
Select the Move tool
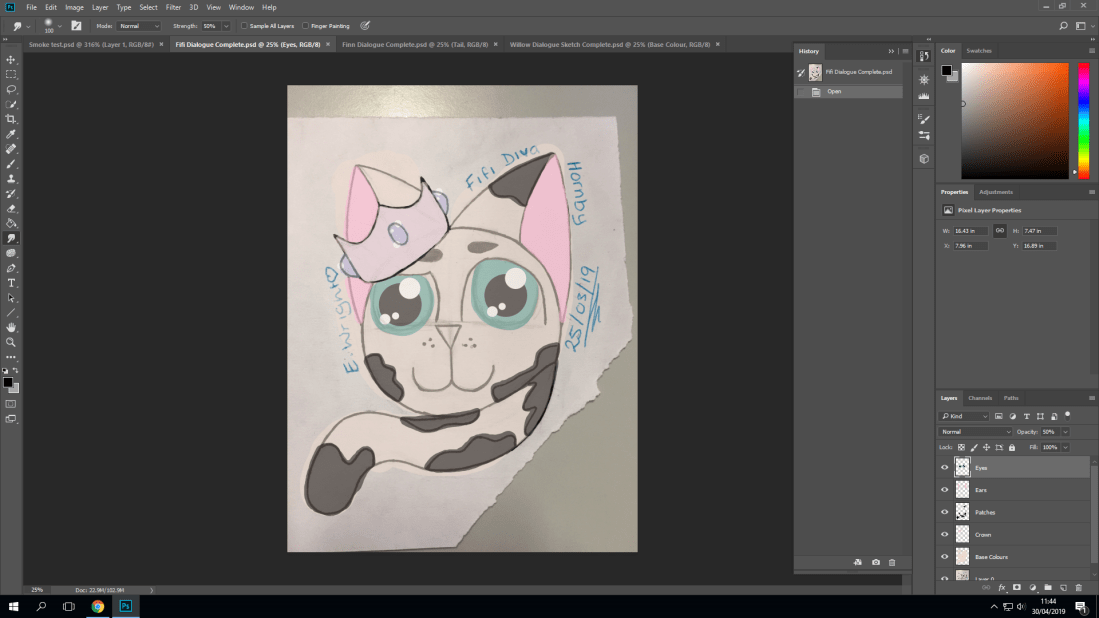coord(11,59)
